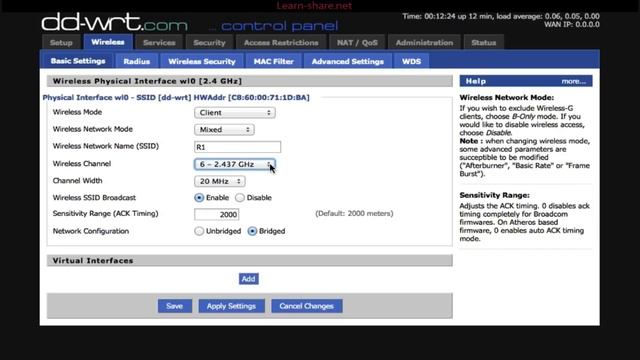The width and height of the screenshot is (640, 360).
Task: Expand the Channel Width 20 MHz dropdown
Action: tap(220, 181)
